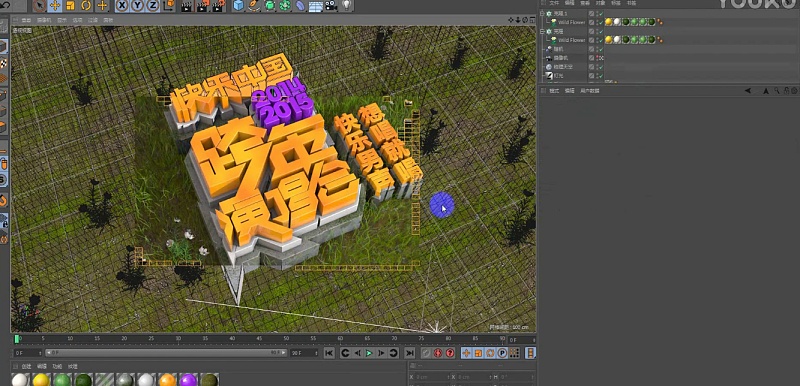Play the animation forward
The width and height of the screenshot is (800, 386).
pyautogui.click(x=369, y=353)
